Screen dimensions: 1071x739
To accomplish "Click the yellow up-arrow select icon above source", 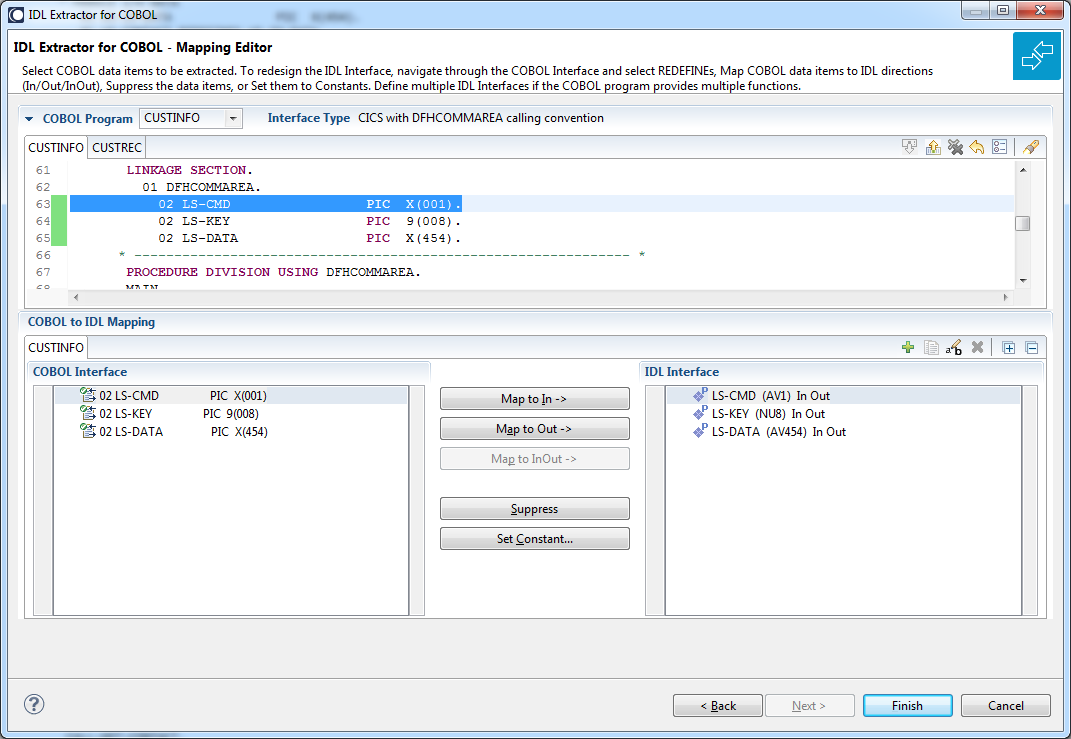I will (933, 147).
